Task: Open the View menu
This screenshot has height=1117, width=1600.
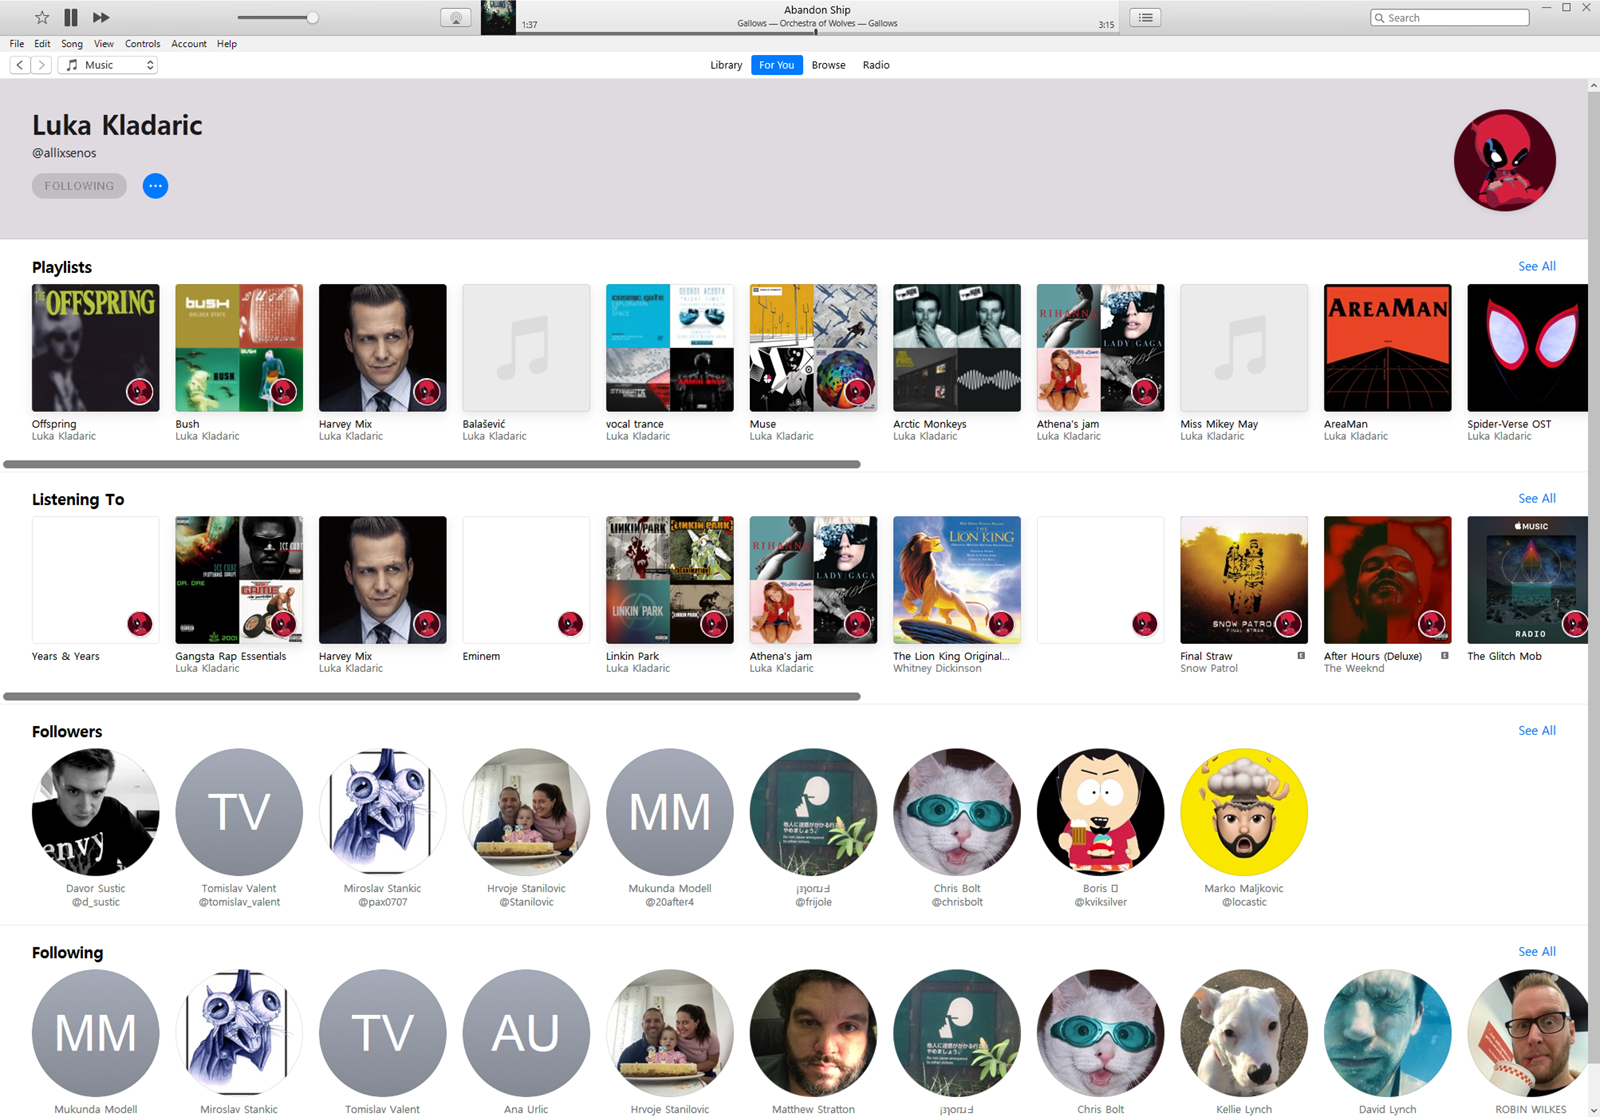Action: (104, 44)
